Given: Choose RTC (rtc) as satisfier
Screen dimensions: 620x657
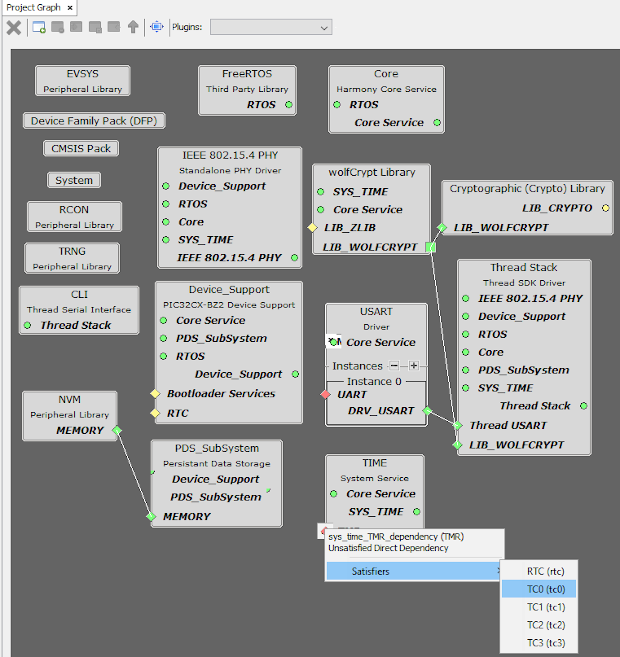Looking at the screenshot, I should pos(546,571).
